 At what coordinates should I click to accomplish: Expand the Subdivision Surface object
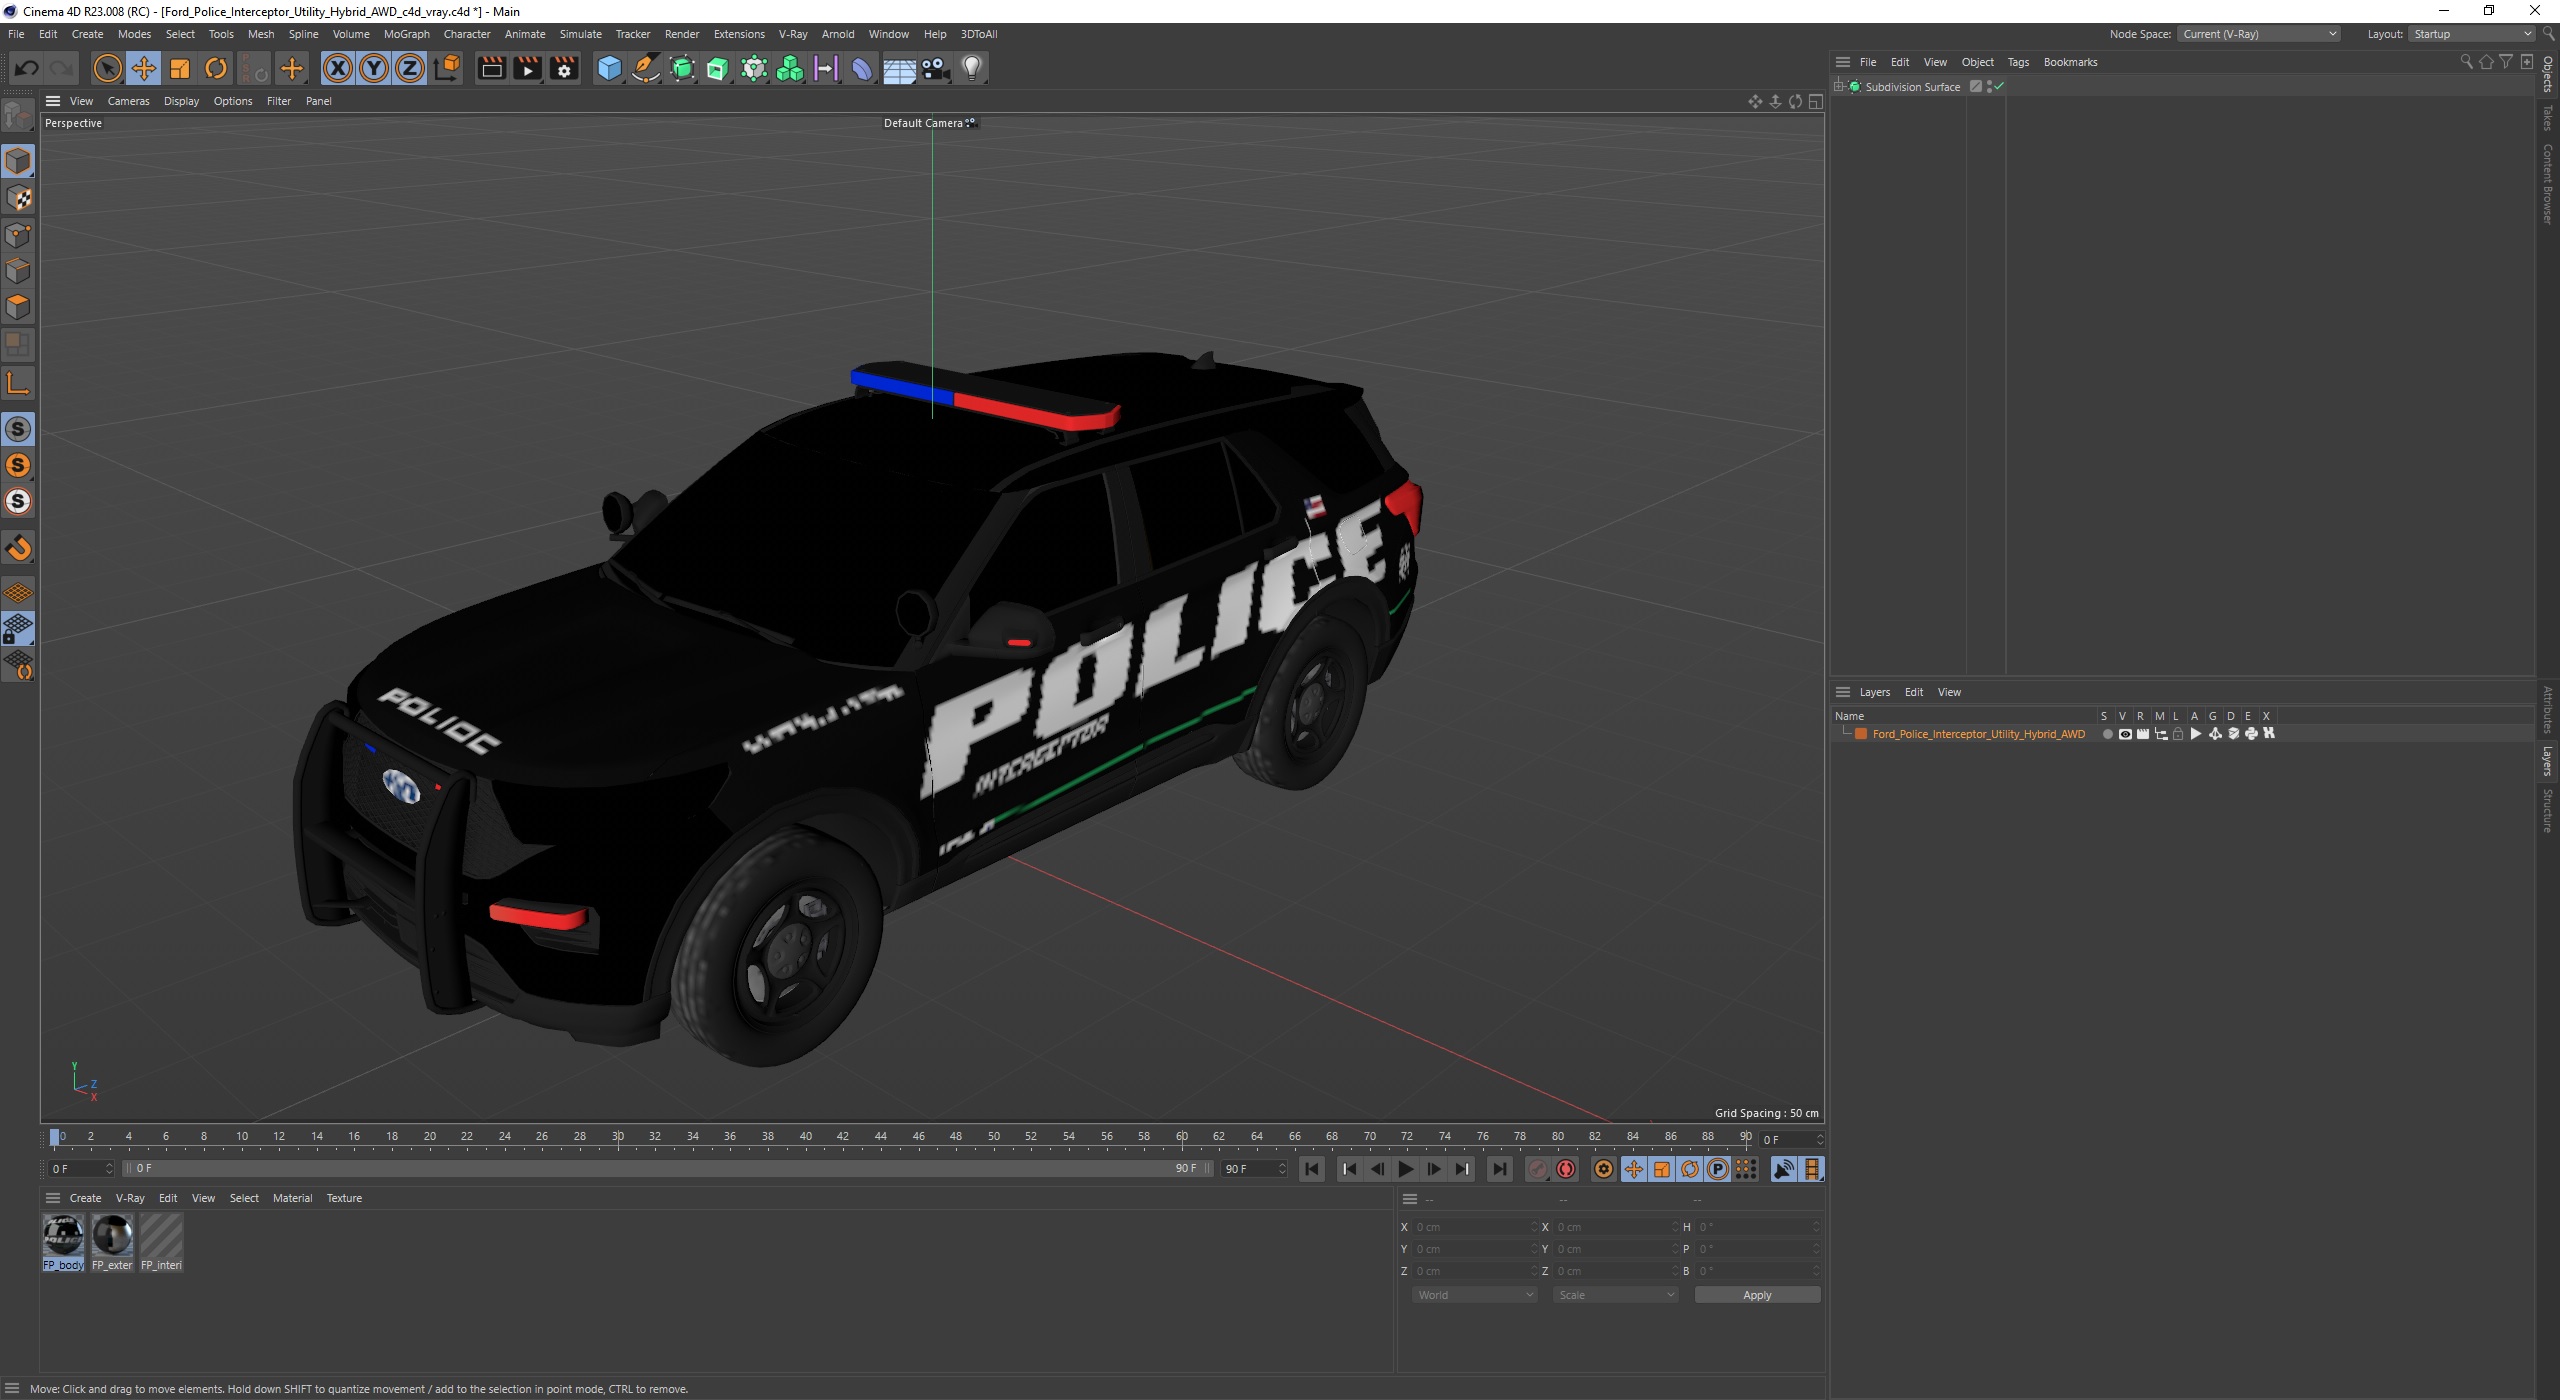click(1839, 87)
